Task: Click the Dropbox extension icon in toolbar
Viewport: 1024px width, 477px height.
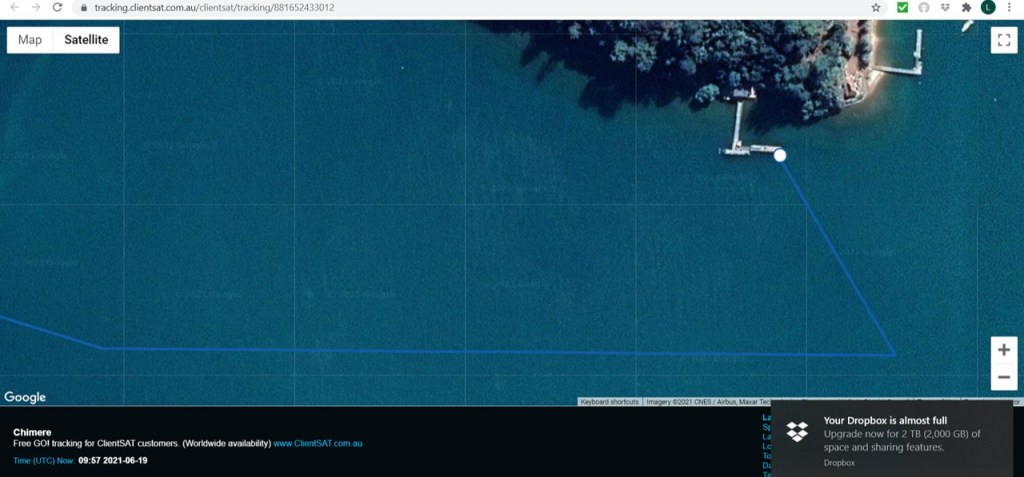Action: tap(945, 7)
